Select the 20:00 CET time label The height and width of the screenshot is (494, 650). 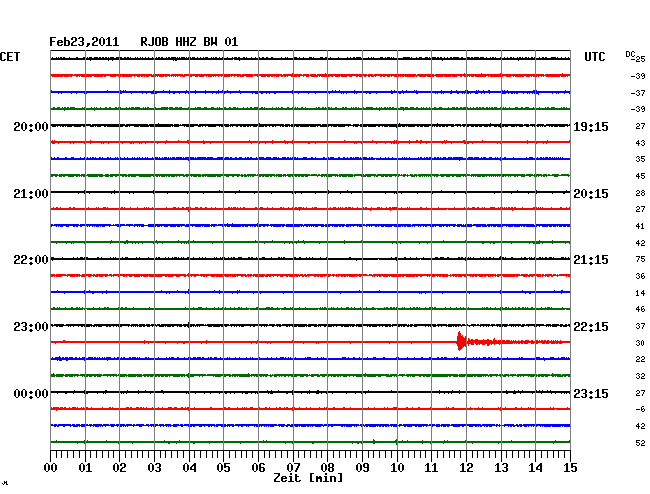[x=31, y=126]
